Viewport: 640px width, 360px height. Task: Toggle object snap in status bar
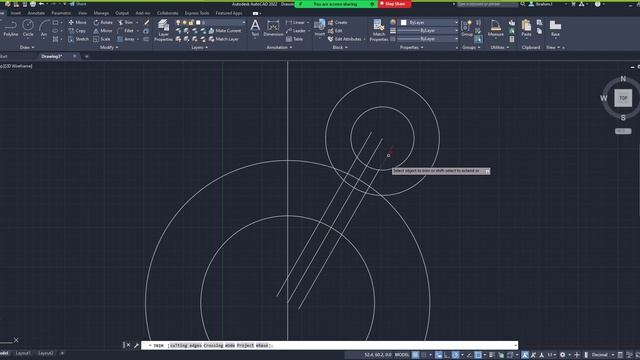(x=478, y=355)
